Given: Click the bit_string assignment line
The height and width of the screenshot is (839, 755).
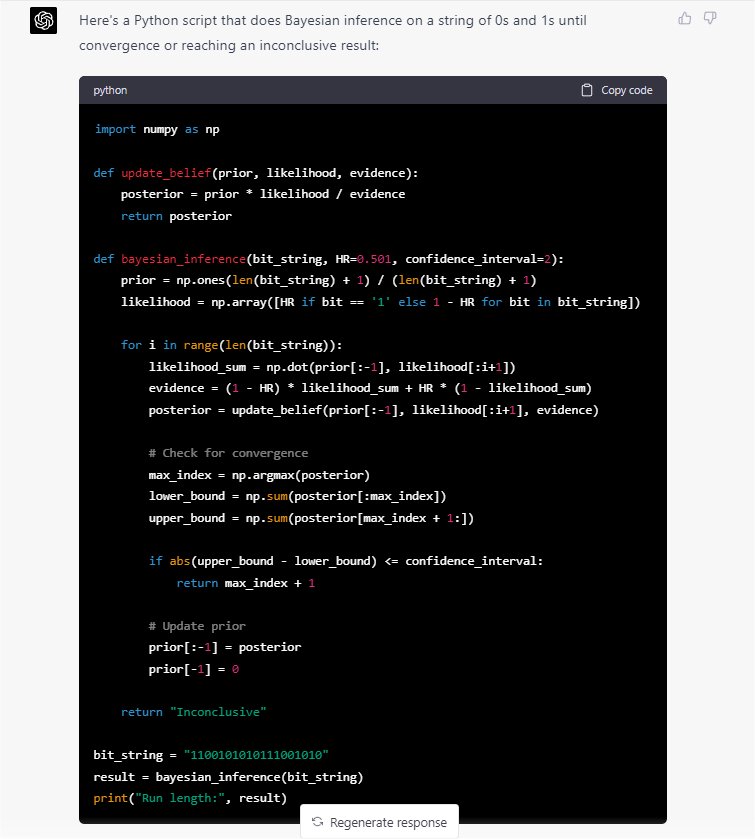Looking at the screenshot, I should (x=211, y=755).
